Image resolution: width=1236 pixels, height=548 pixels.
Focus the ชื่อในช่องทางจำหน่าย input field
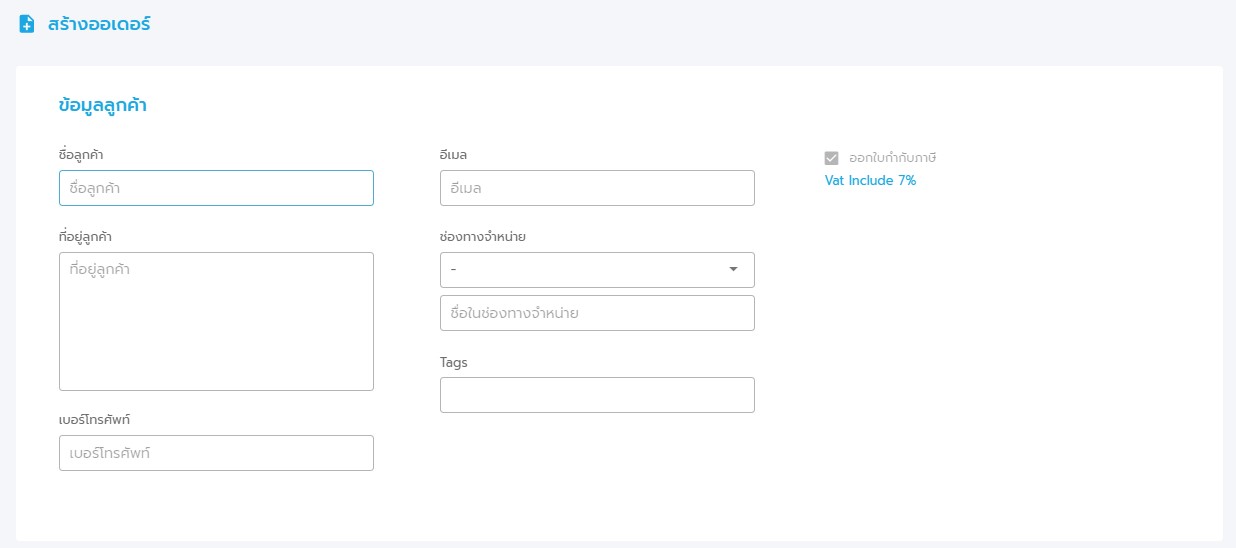click(x=597, y=313)
